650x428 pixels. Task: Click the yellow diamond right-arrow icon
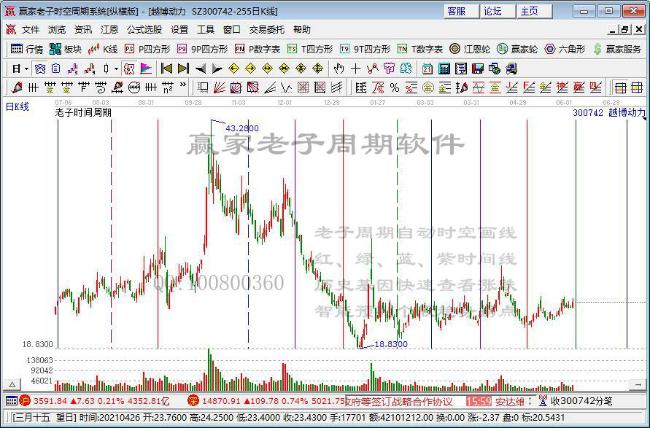coord(250,68)
